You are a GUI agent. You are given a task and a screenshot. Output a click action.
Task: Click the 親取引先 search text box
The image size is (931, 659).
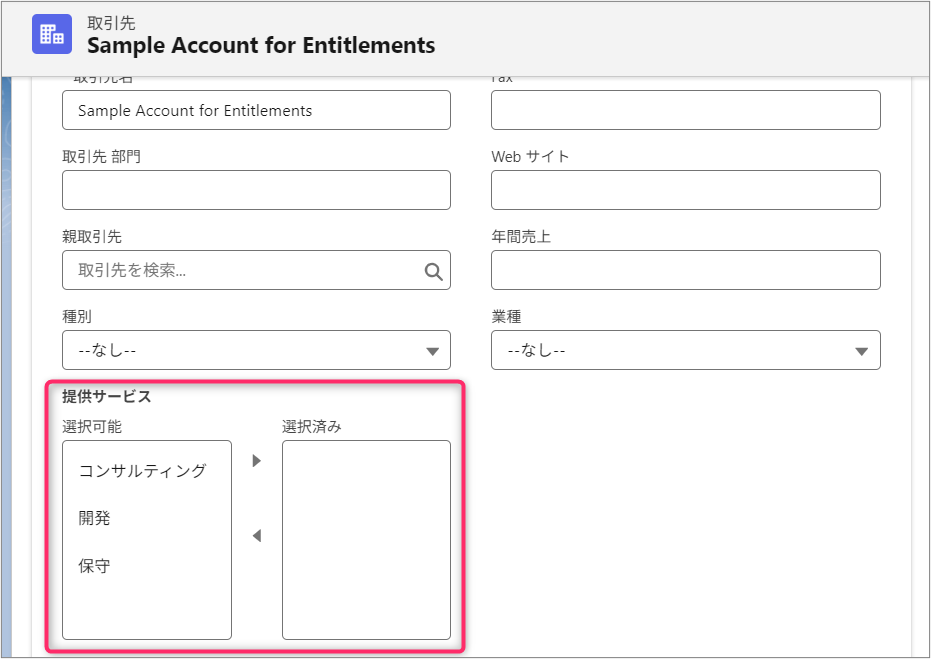pos(240,271)
